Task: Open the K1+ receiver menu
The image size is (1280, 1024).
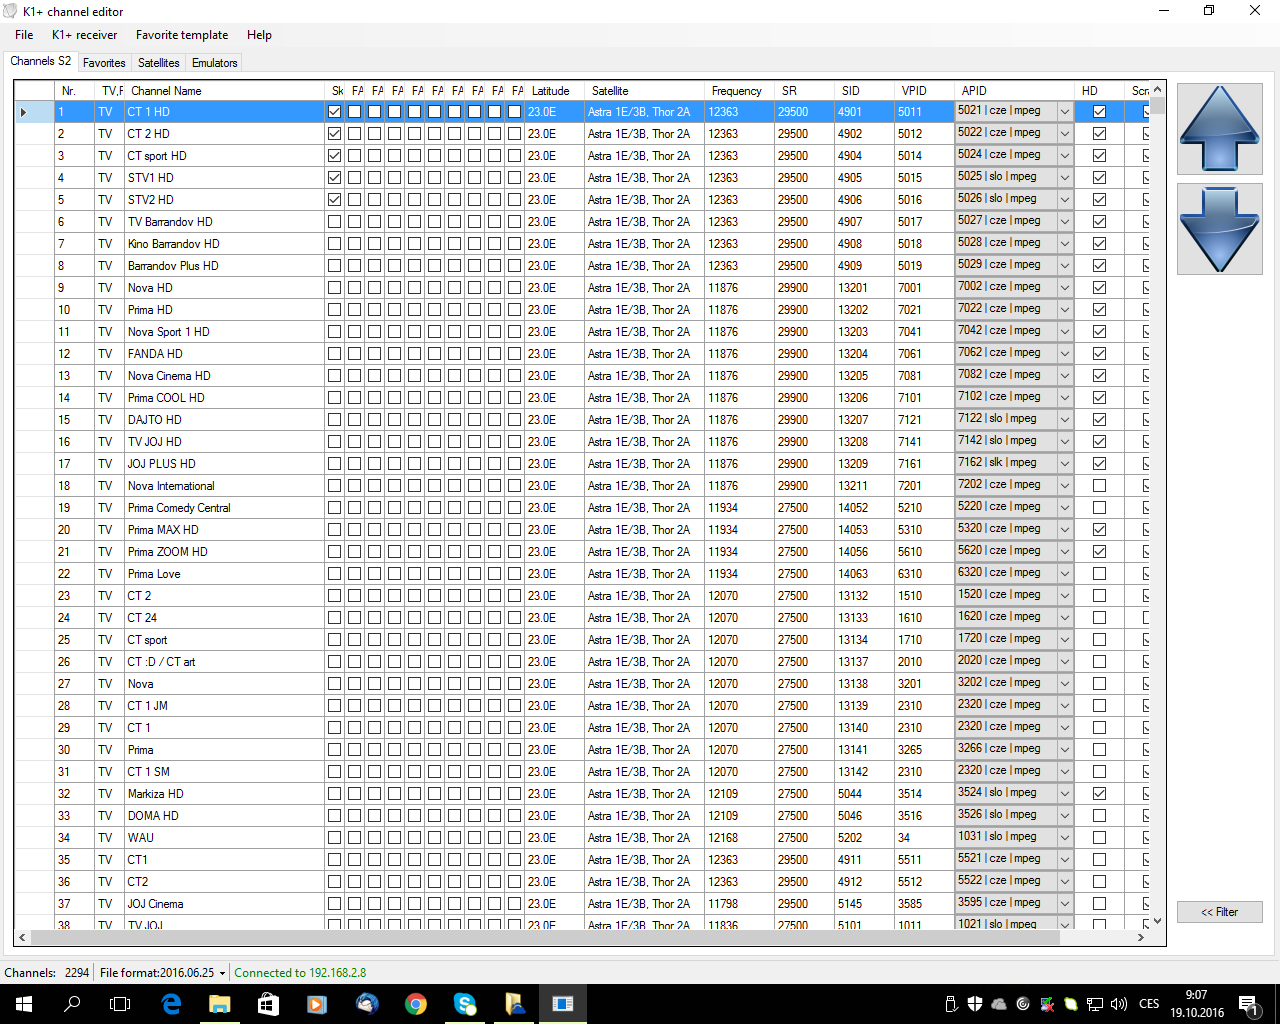Action: click(x=84, y=35)
